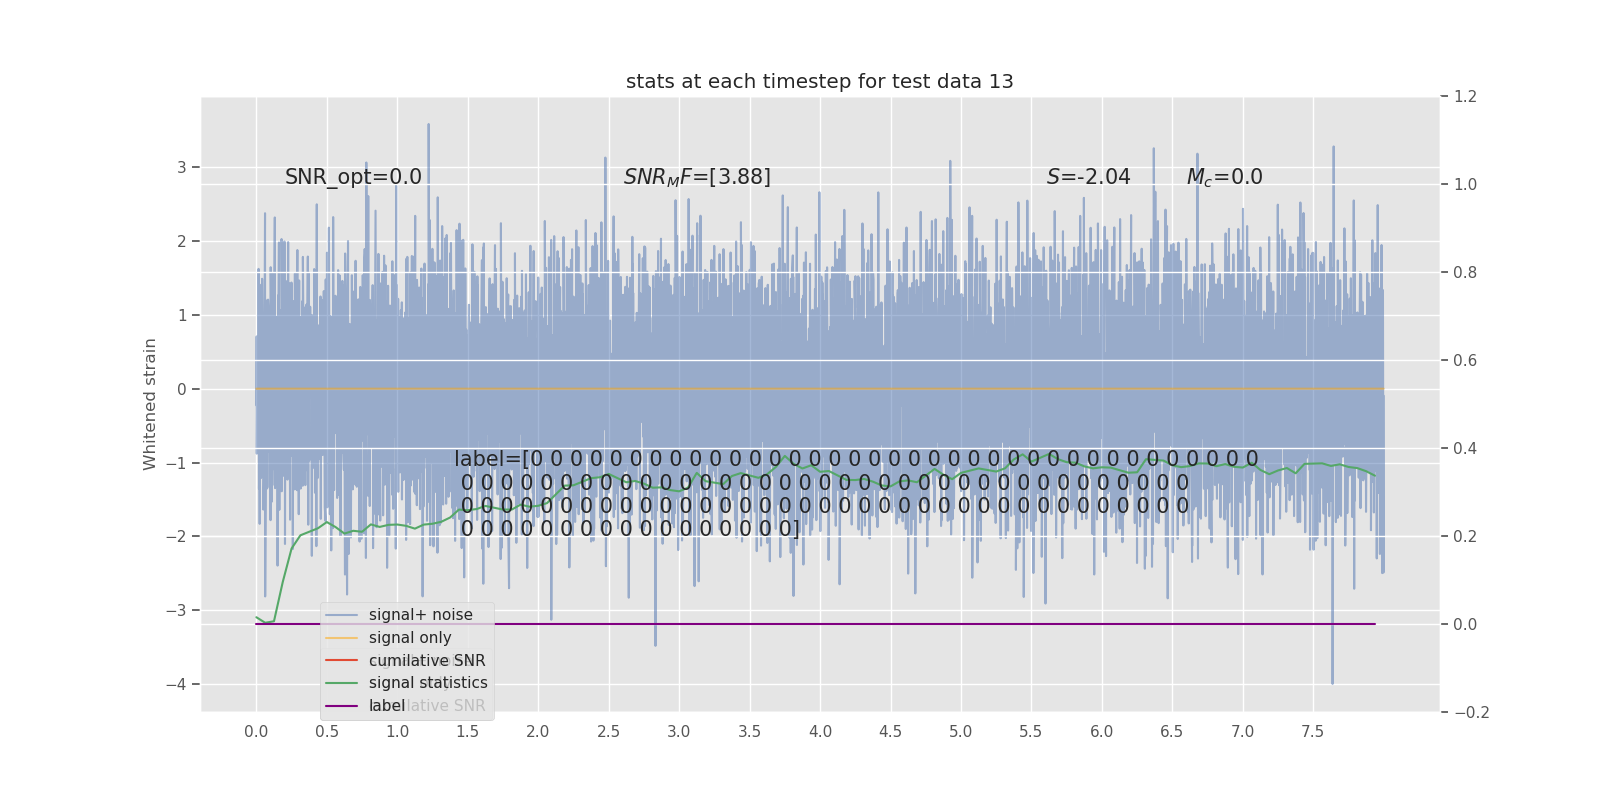Click the 'S=-2.04' annotation
The height and width of the screenshot is (800, 1600).
[1088, 177]
